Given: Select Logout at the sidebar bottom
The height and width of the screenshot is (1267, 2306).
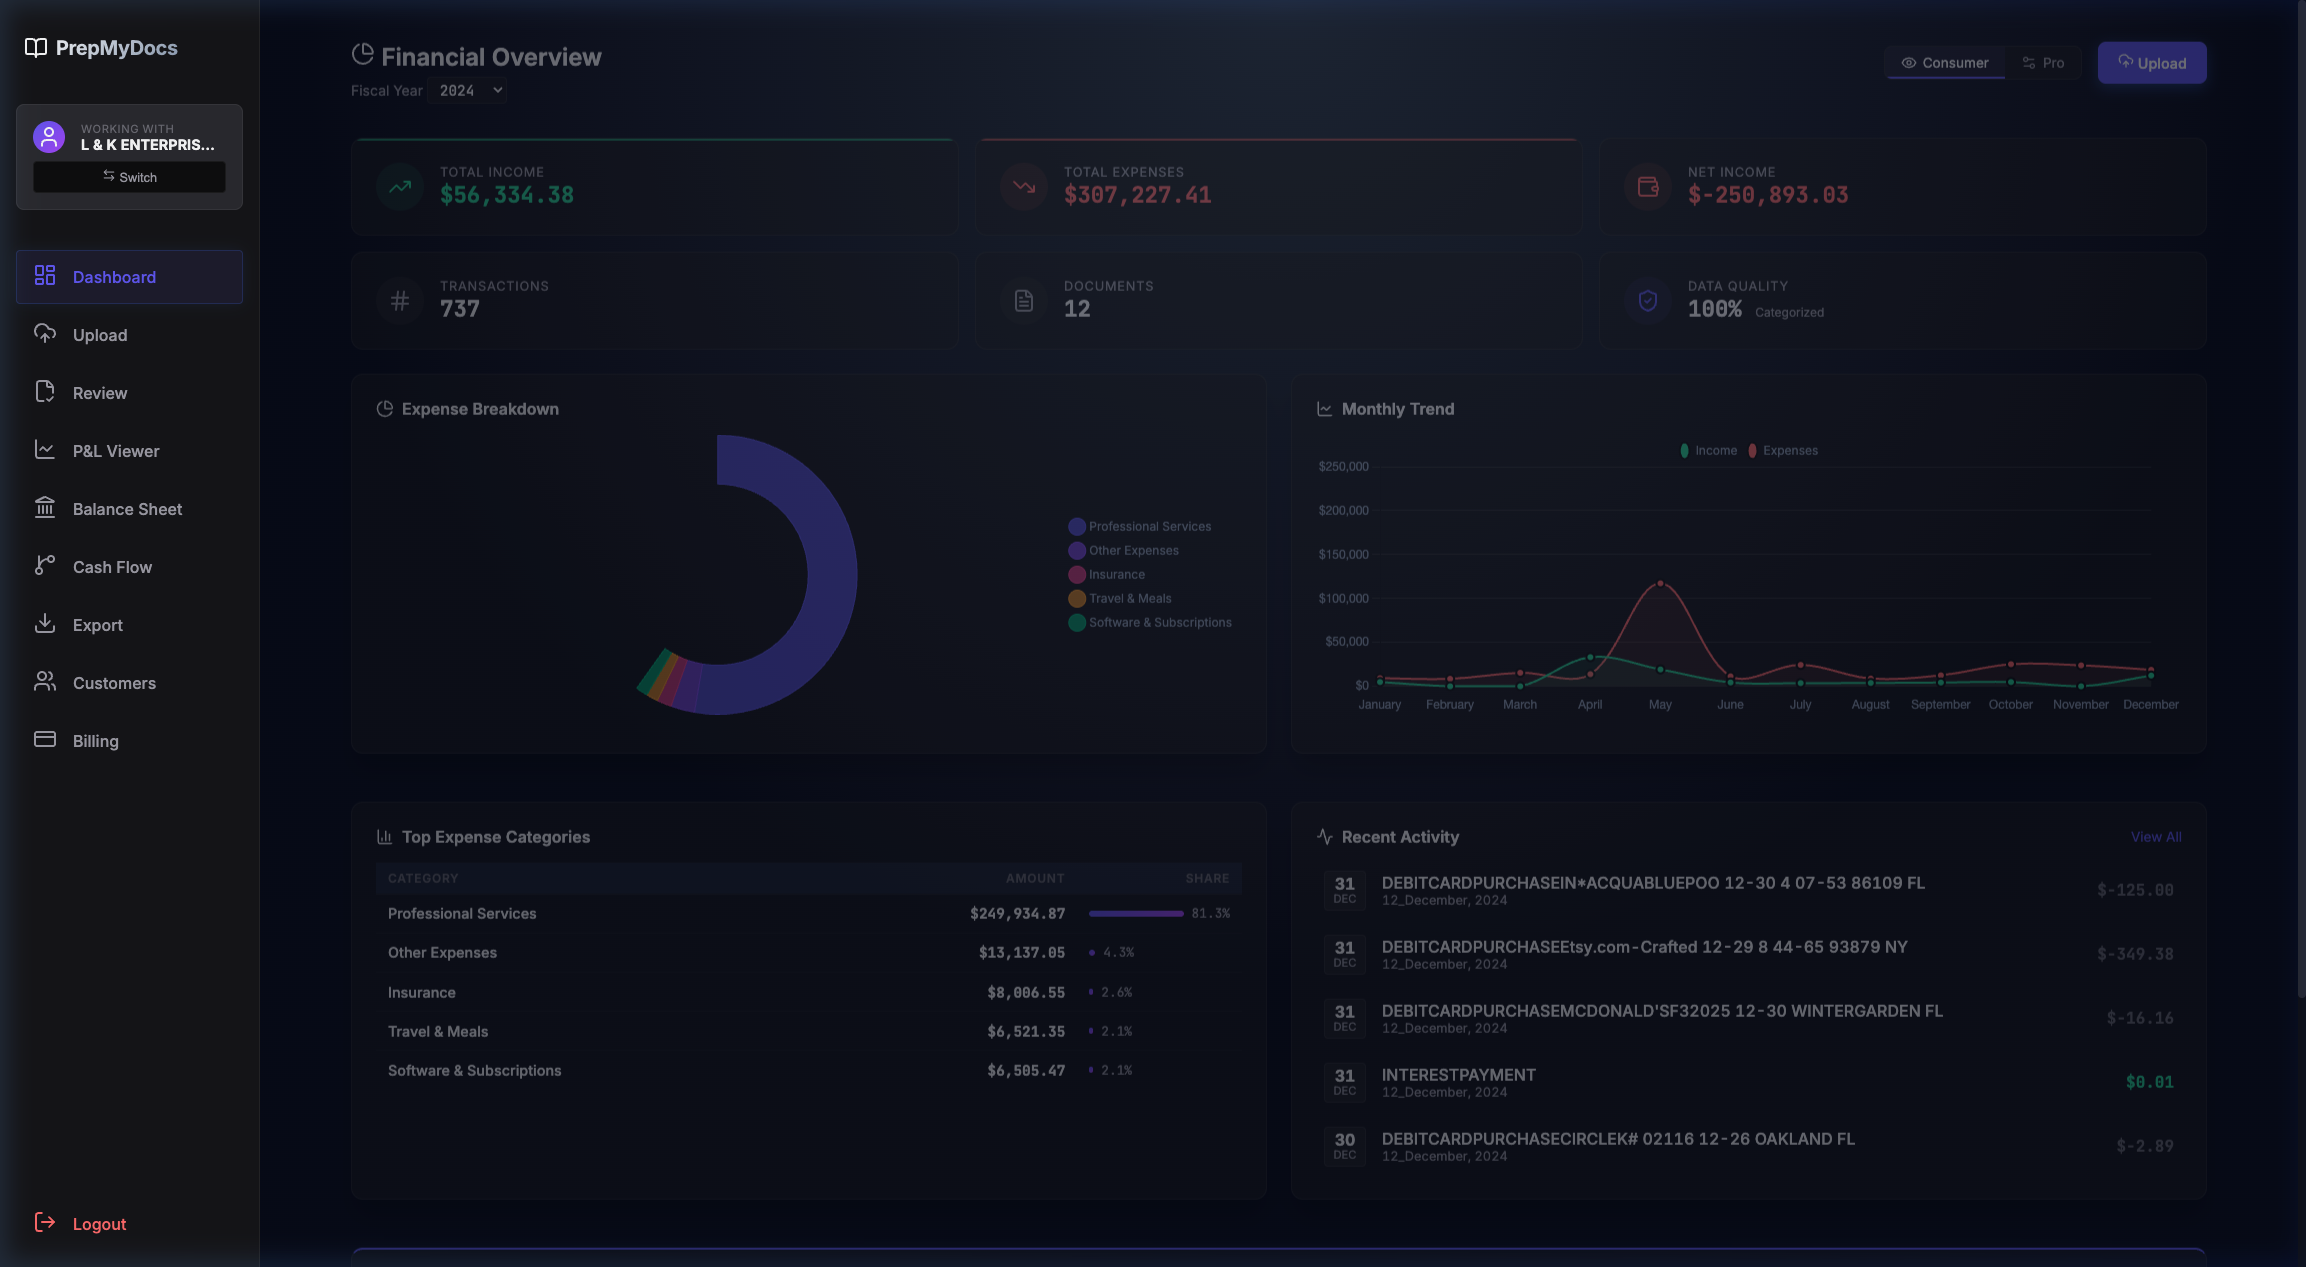Looking at the screenshot, I should (x=98, y=1223).
